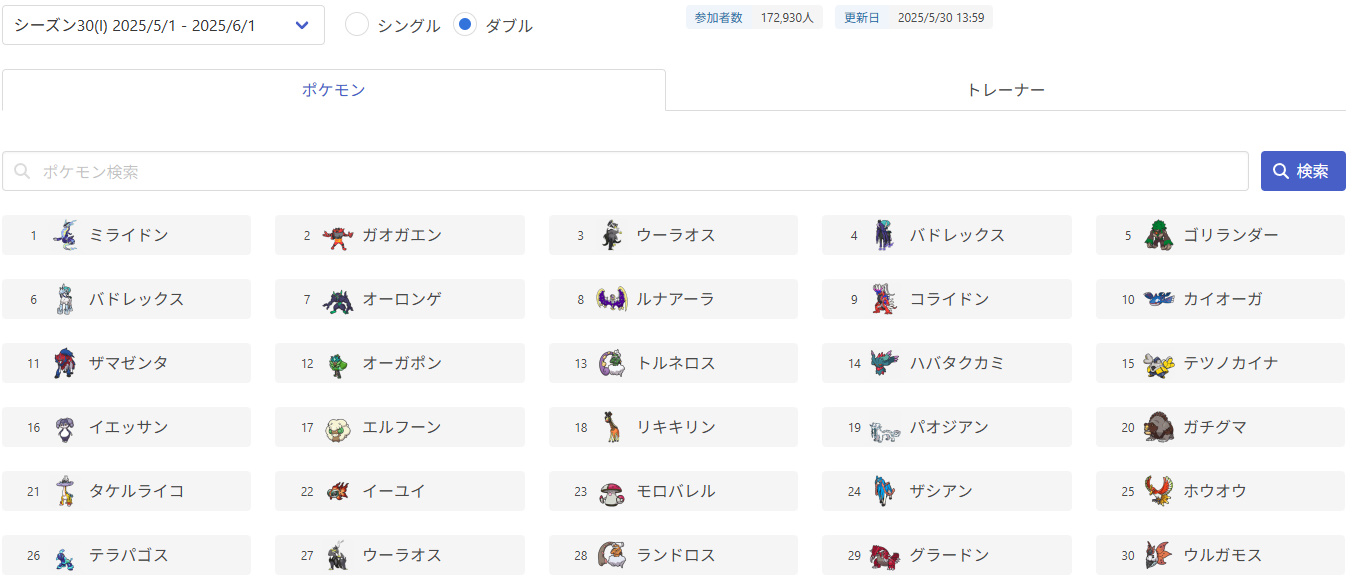1367x586 pixels.
Task: Open the シーズン30 season dropdown
Action: point(163,25)
